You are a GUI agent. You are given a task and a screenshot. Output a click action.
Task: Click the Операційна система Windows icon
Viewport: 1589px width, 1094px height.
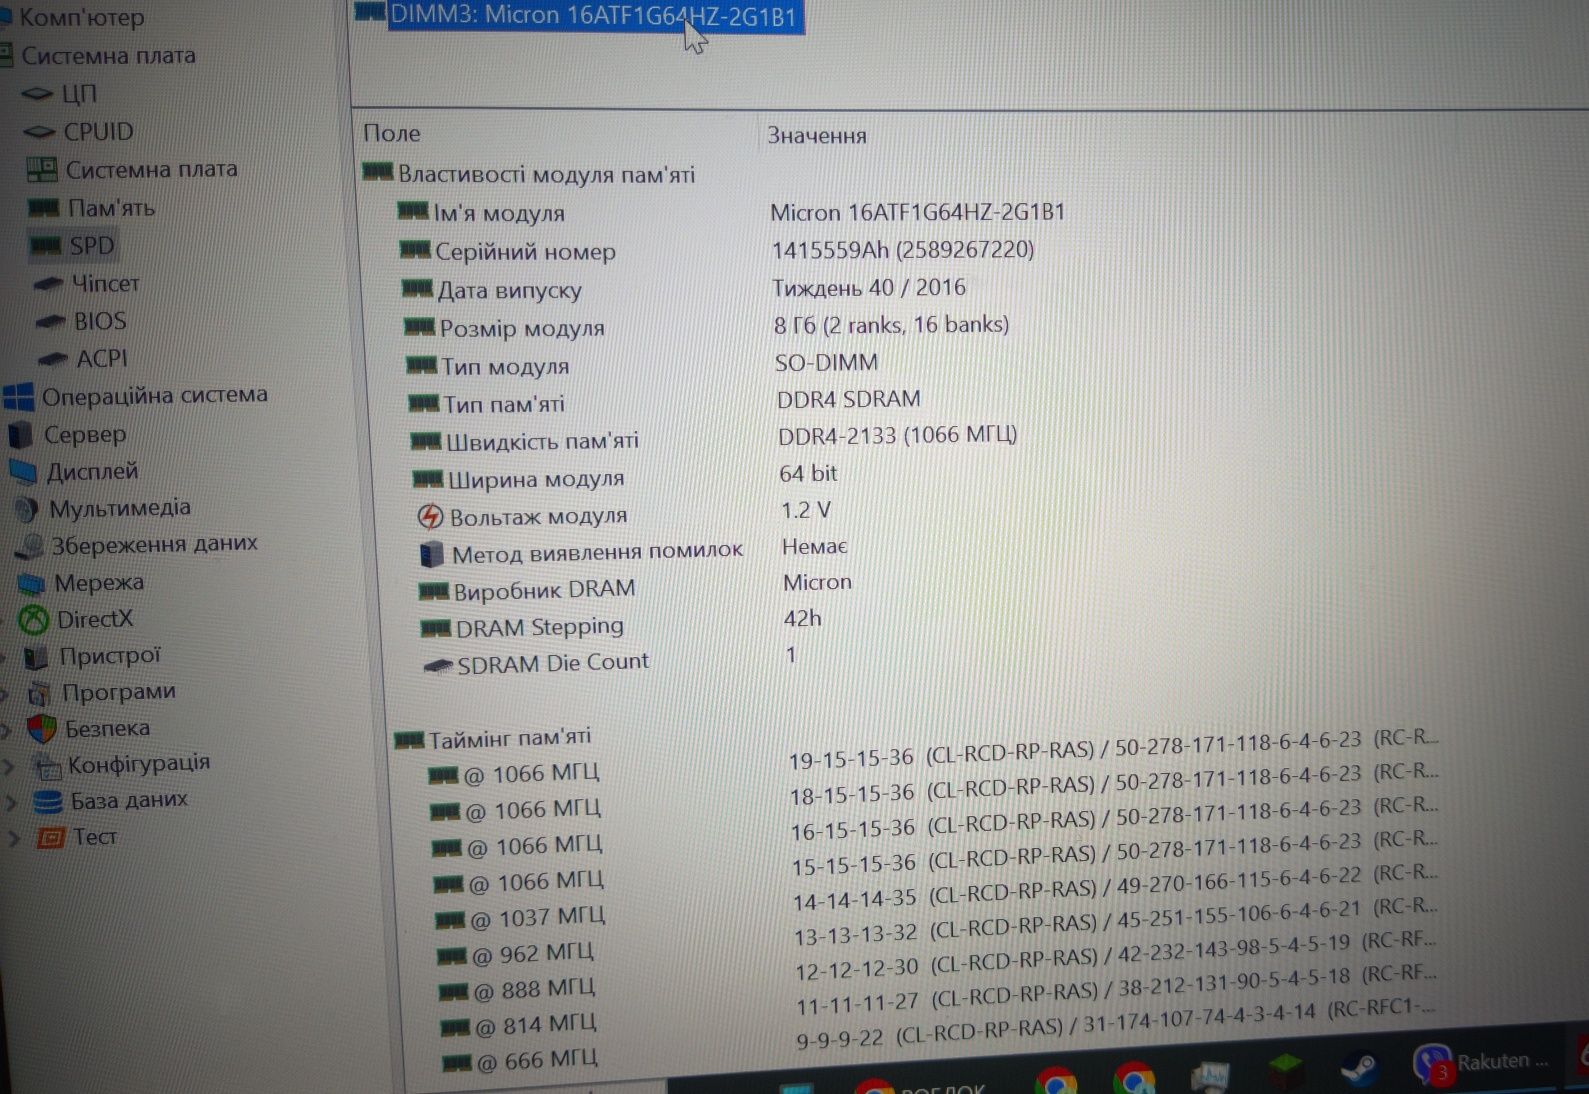(x=18, y=397)
